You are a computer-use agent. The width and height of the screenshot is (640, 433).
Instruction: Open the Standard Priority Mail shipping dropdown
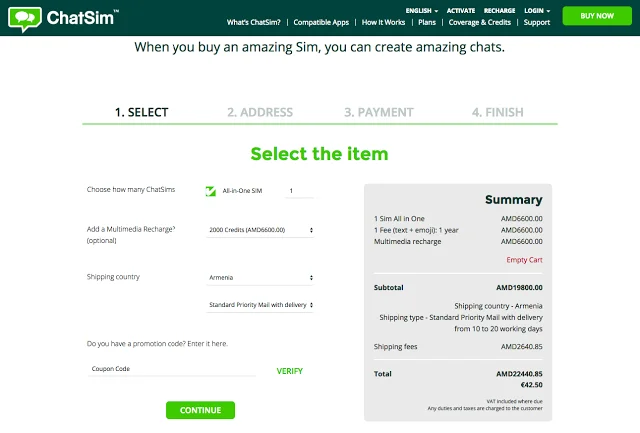pos(260,304)
